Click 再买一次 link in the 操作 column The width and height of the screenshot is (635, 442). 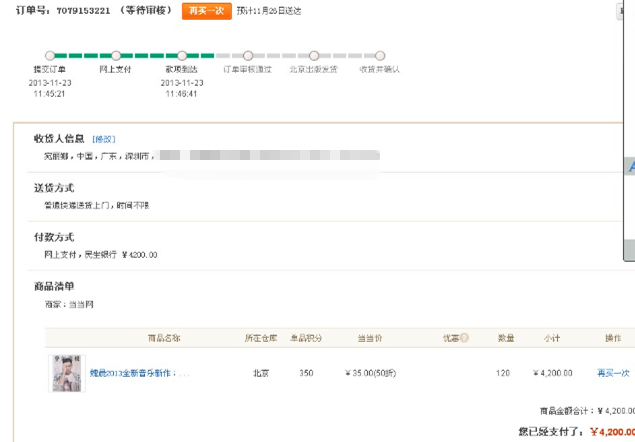613,373
